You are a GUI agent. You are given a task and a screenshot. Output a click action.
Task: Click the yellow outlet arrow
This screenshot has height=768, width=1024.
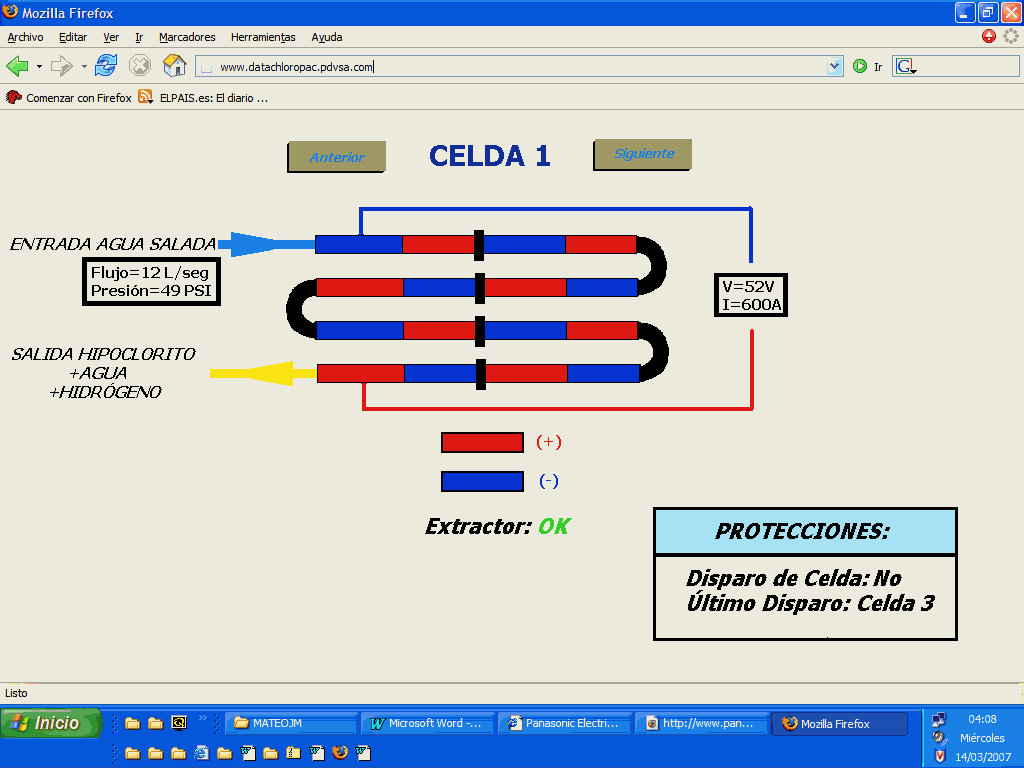(263, 374)
